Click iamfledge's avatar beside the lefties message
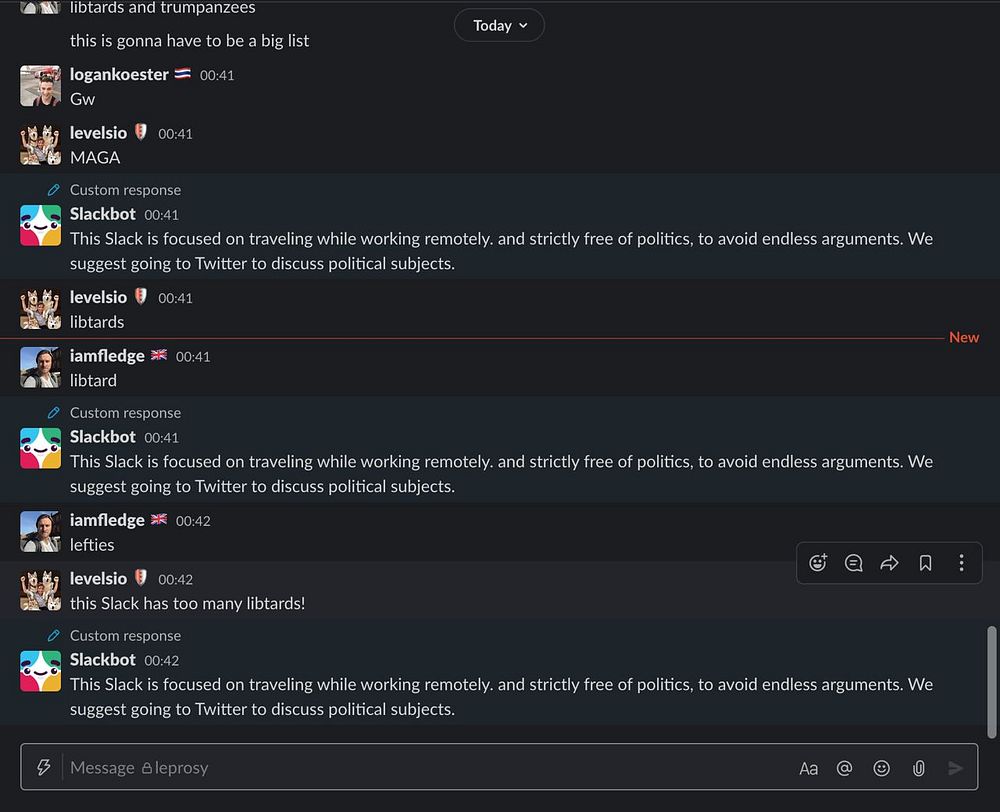Image resolution: width=1000 pixels, height=812 pixels. coord(41,532)
